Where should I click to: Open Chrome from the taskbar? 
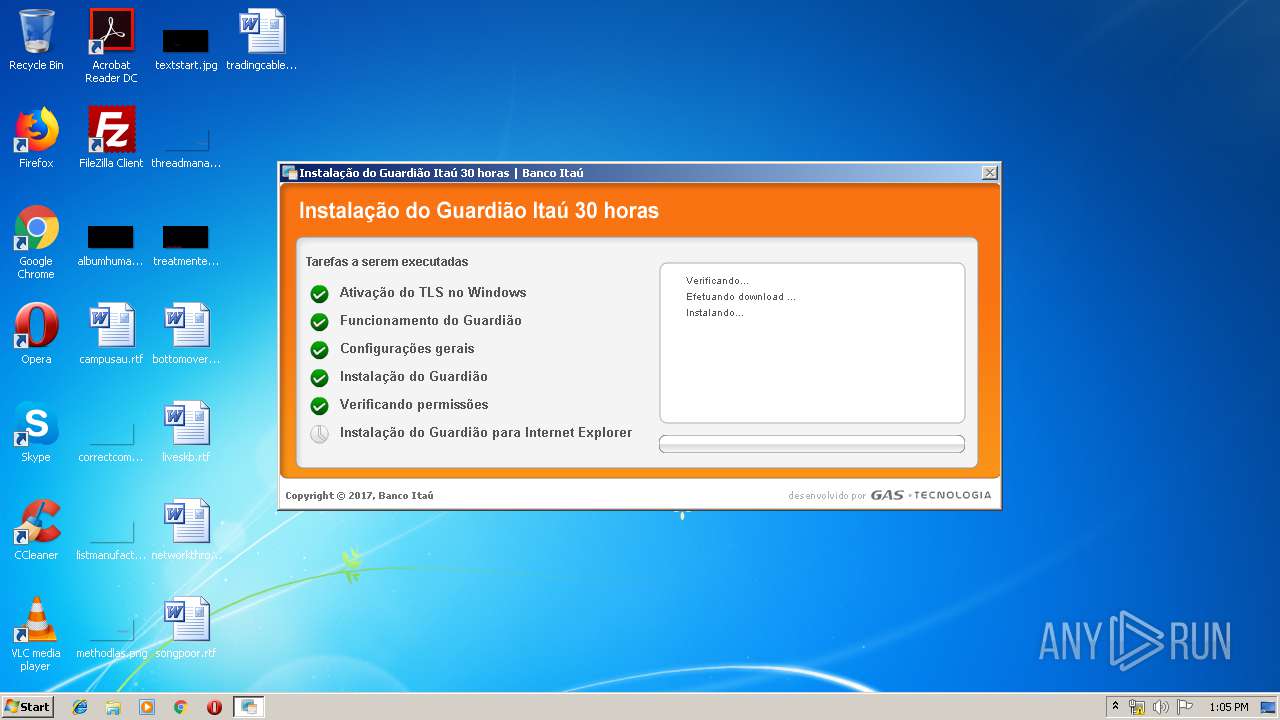pos(180,707)
